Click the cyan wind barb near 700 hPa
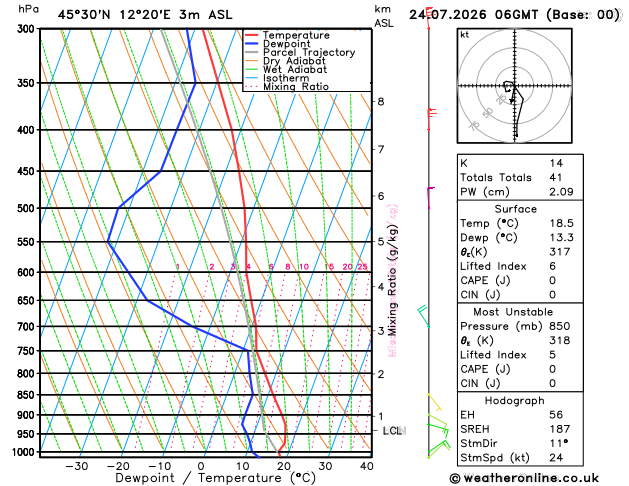This screenshot has width=629, height=486. pyautogui.click(x=423, y=316)
